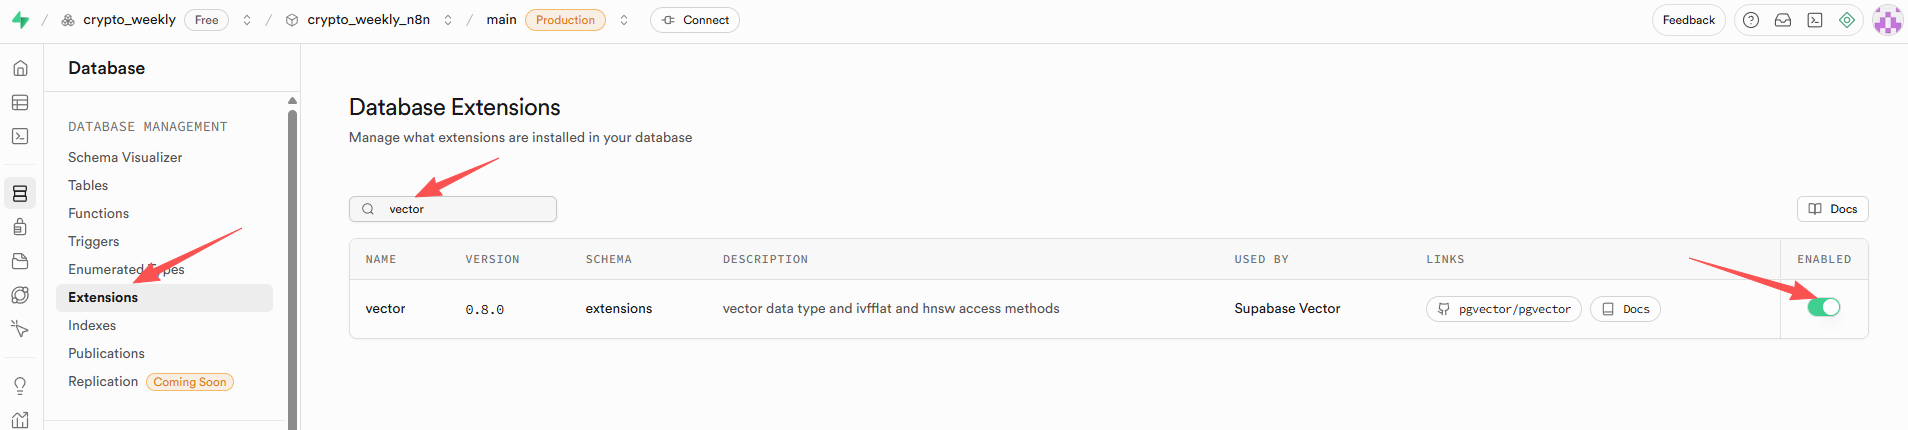Open the Storage sidebar icon
This screenshot has width=1908, height=430.
point(20,261)
